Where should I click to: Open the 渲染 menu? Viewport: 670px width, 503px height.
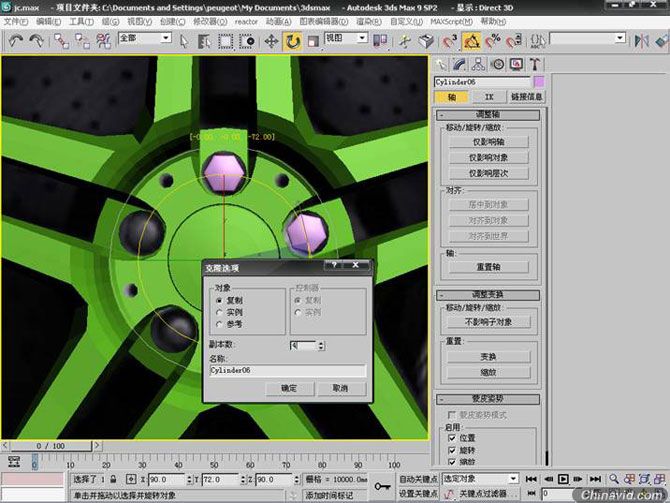(369, 21)
